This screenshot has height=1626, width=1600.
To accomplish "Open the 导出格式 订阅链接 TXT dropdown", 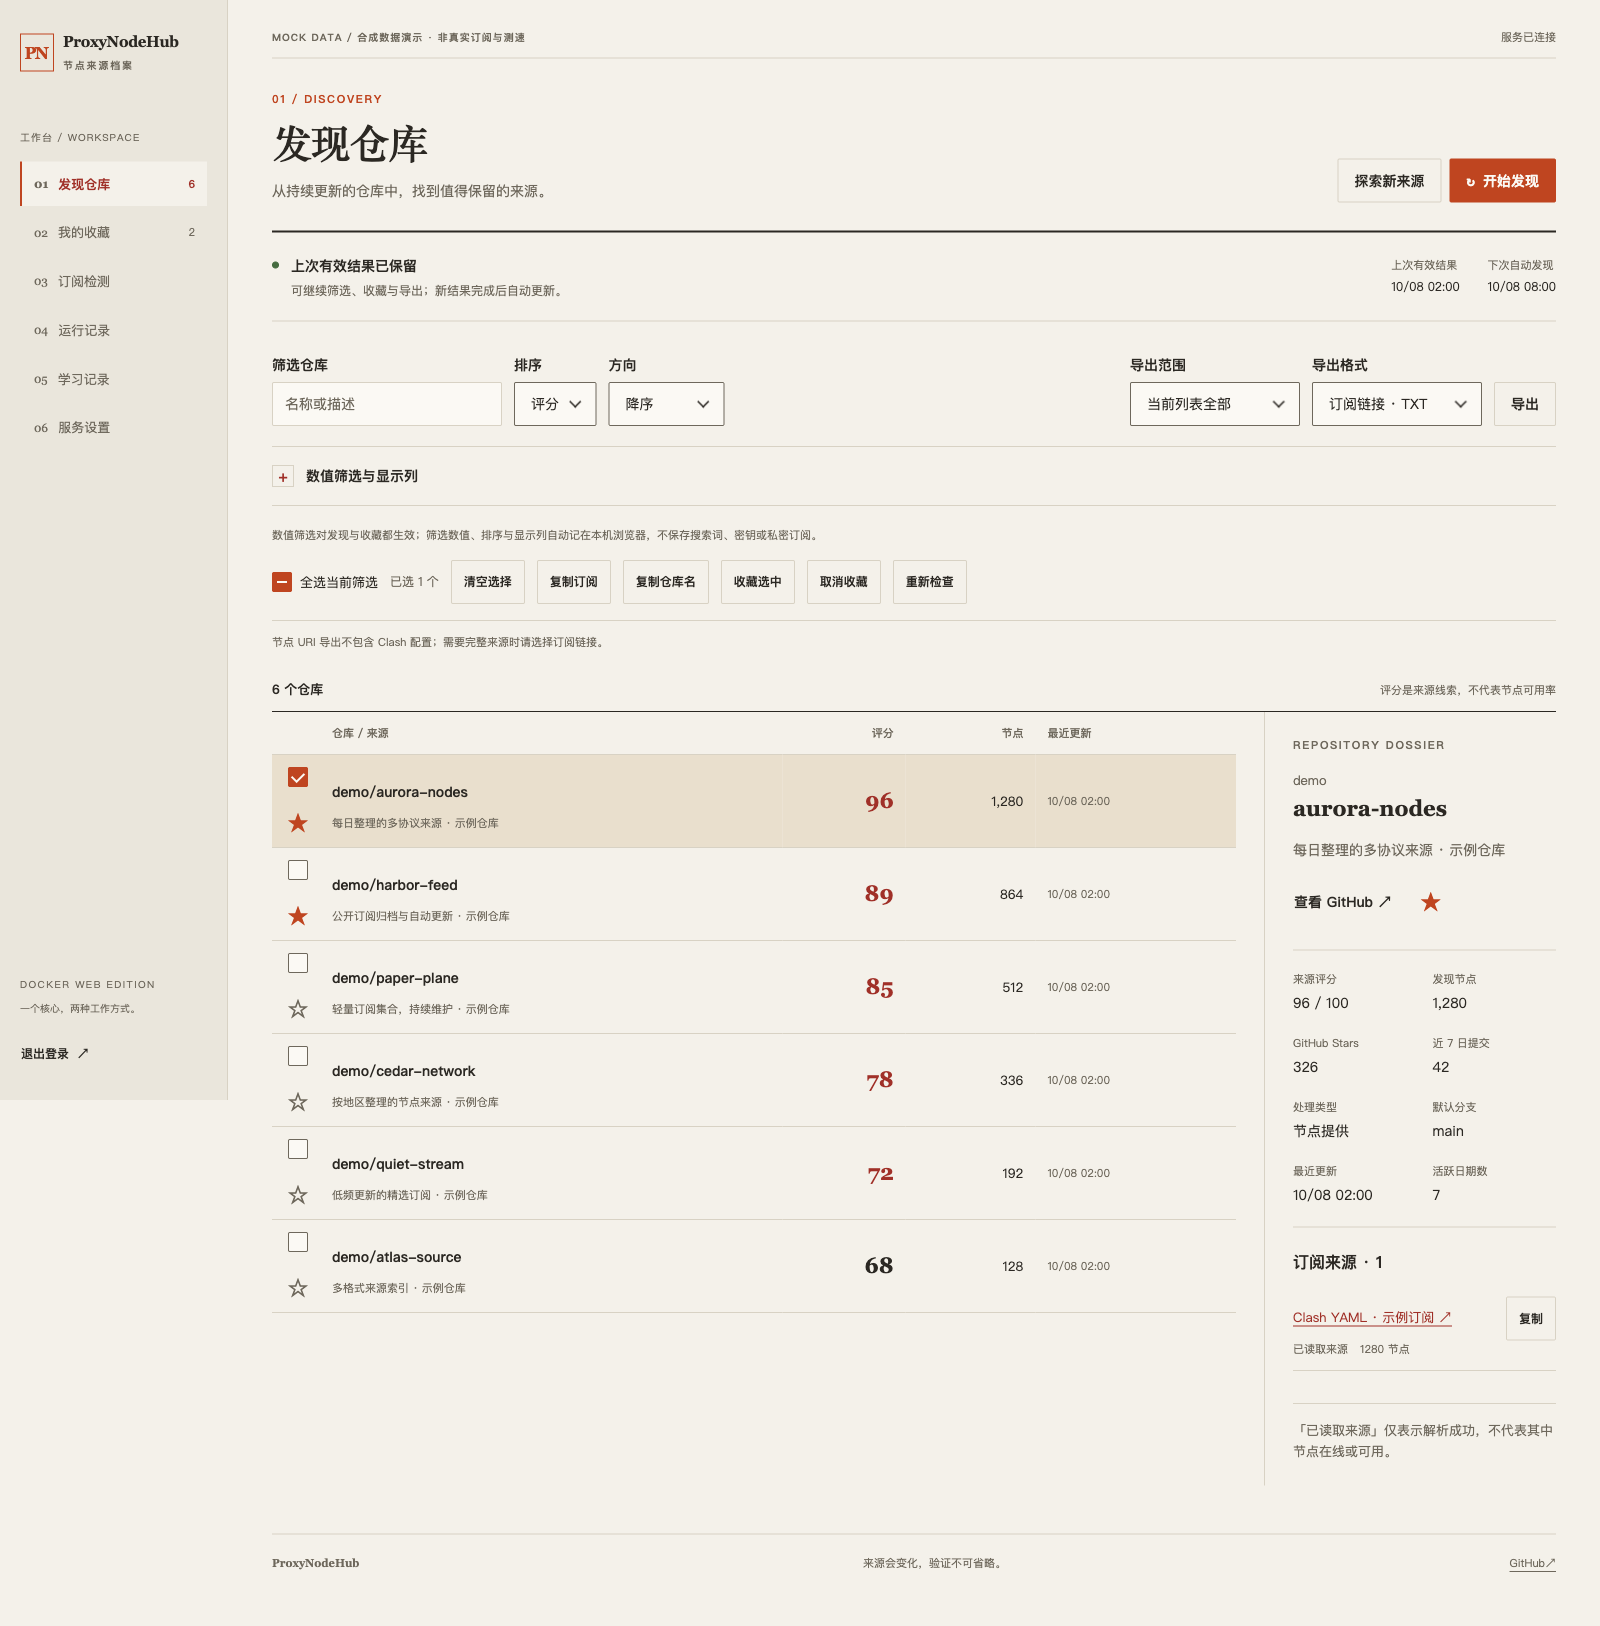I will tap(1397, 404).
